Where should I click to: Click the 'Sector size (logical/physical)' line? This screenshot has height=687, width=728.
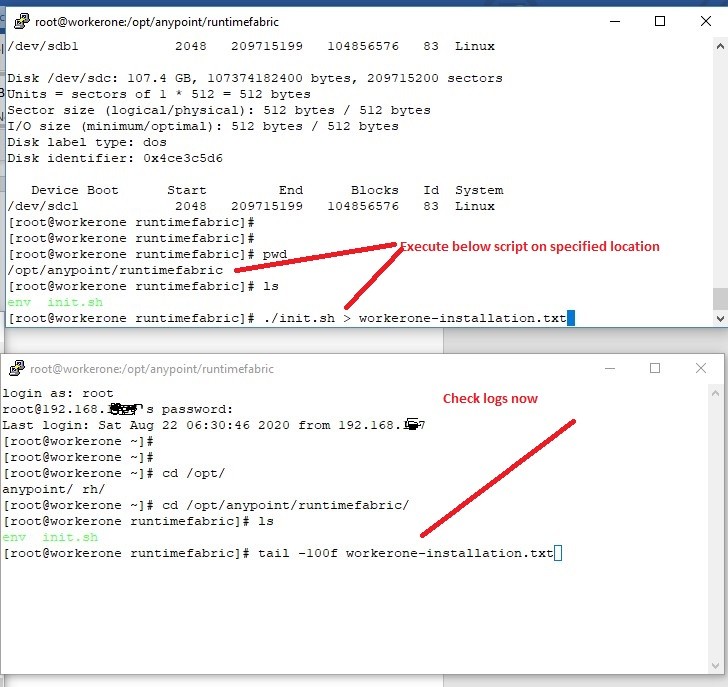pyautogui.click(x=219, y=110)
